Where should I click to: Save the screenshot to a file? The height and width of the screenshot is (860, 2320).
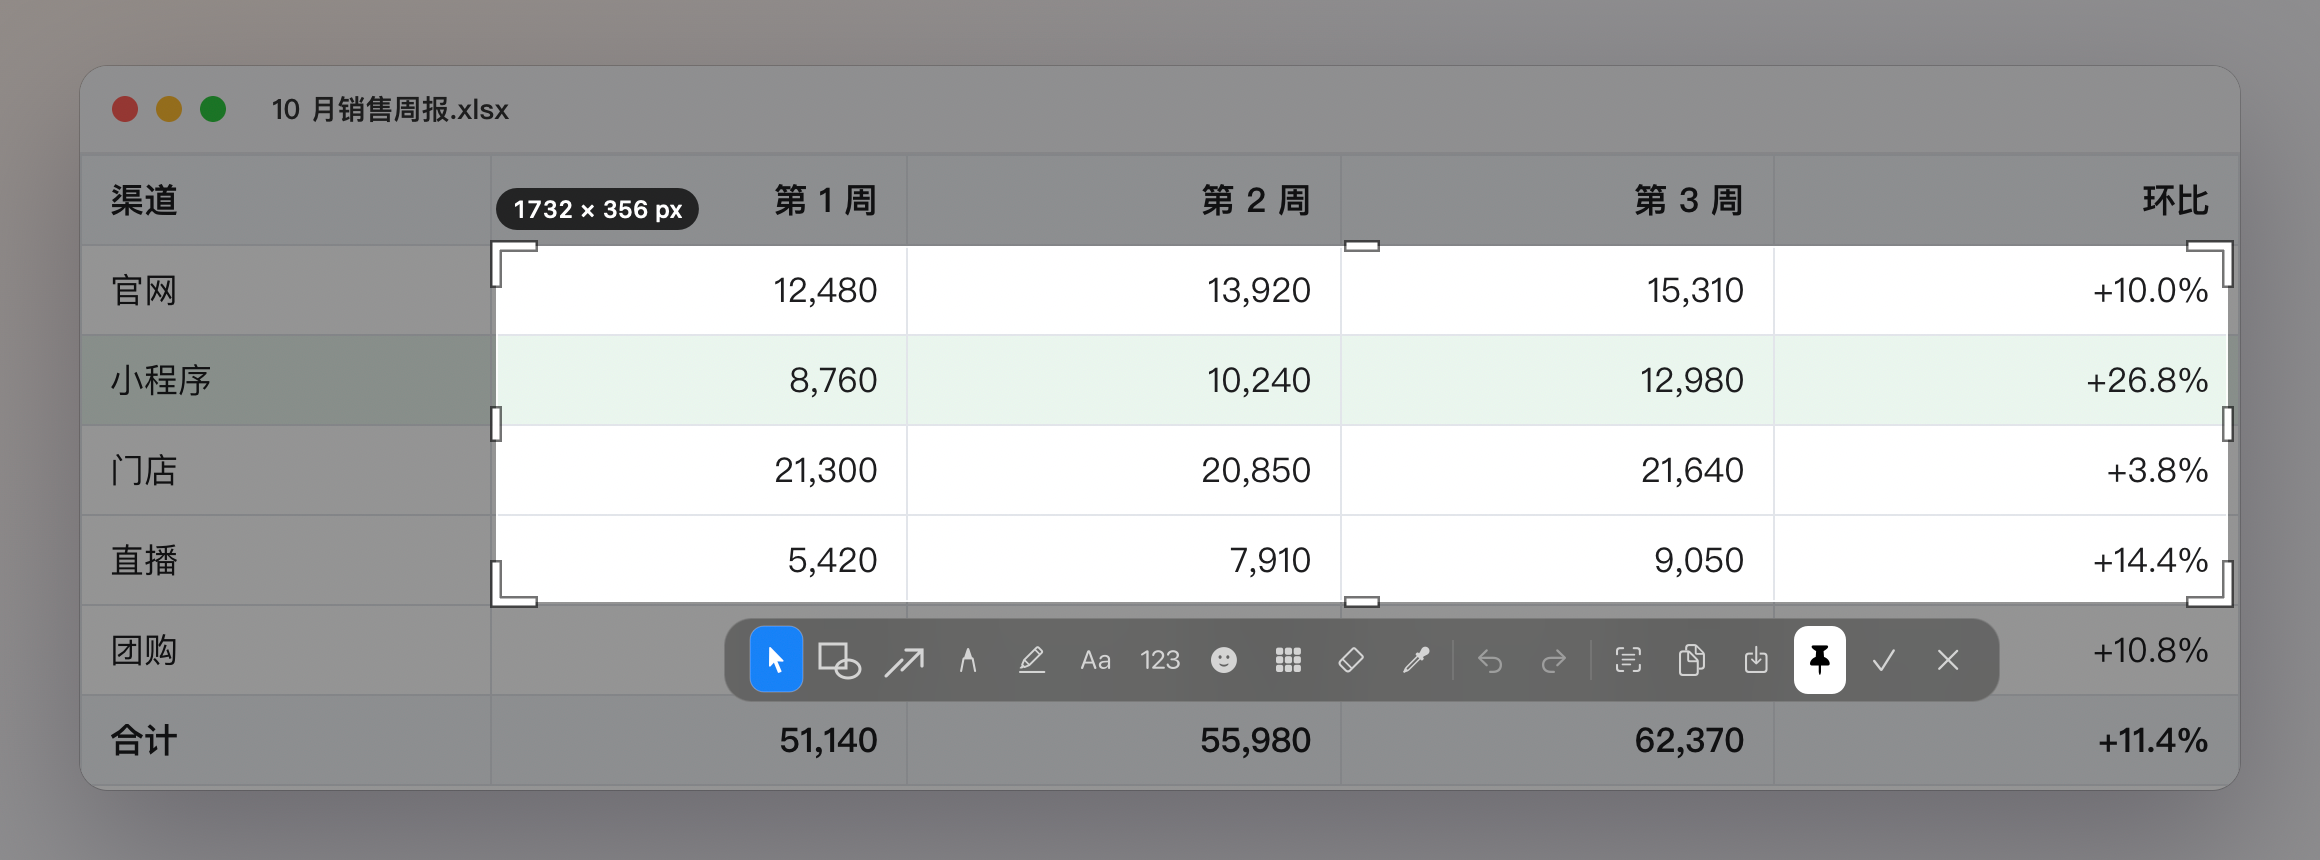(1756, 660)
